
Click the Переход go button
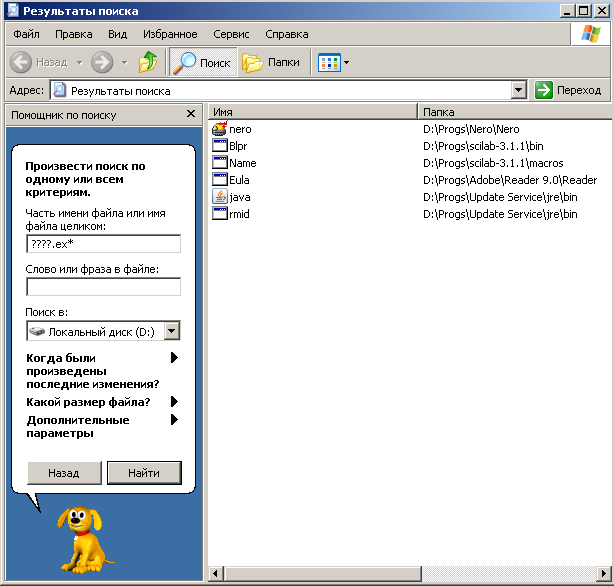click(x=568, y=90)
